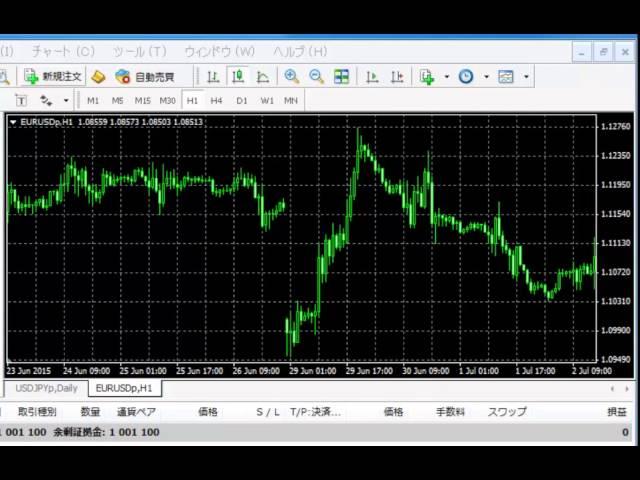The image size is (640, 480).
Task: Zoom out on the chart
Action: pos(317,76)
